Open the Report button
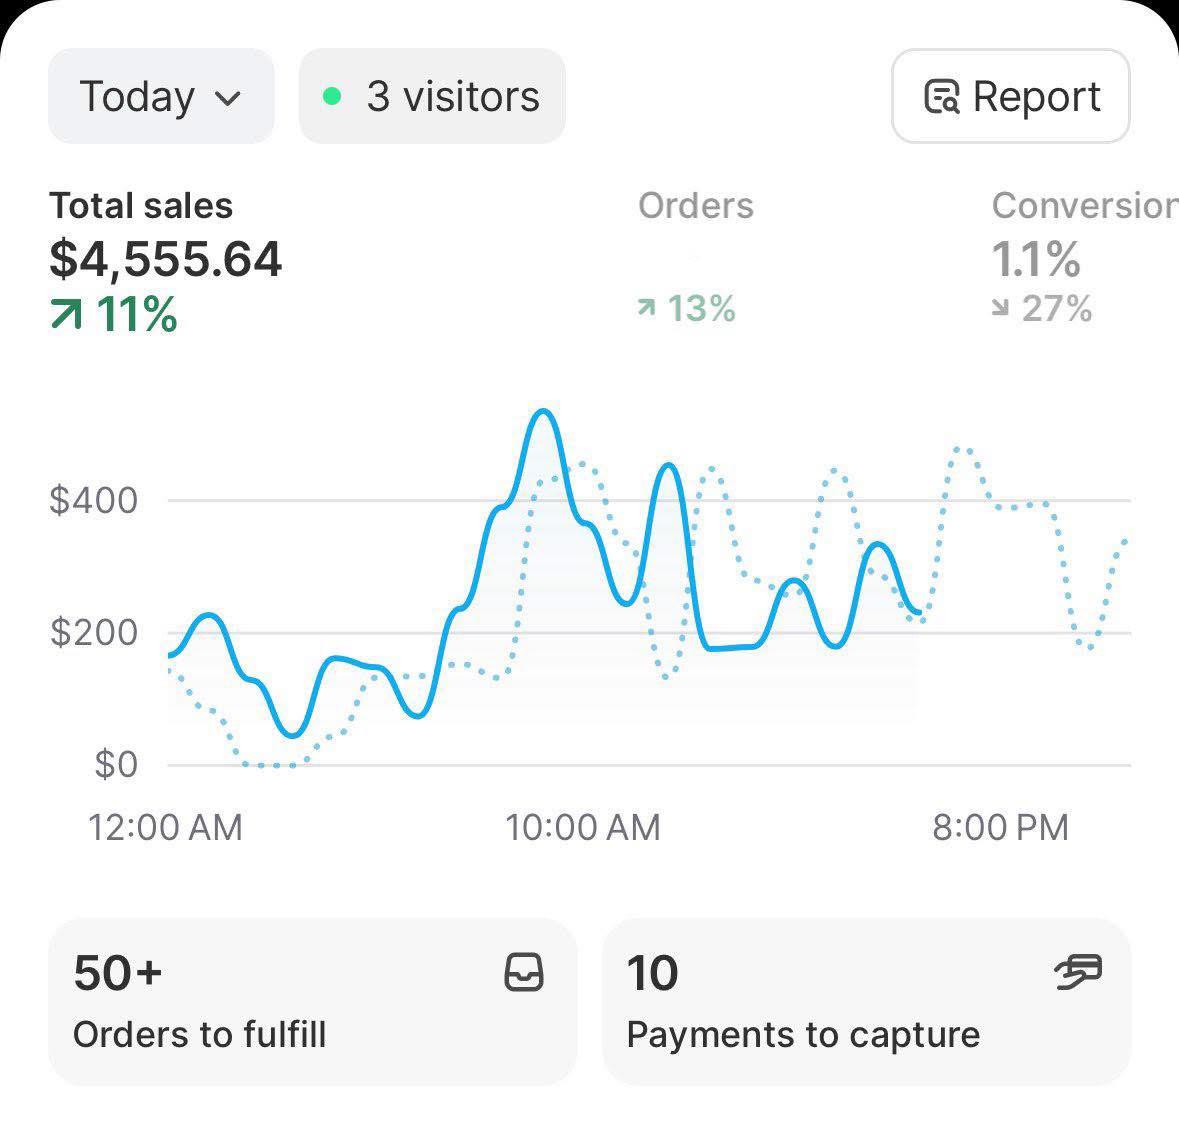Screen dimensions: 1179x1135 tap(1010, 97)
